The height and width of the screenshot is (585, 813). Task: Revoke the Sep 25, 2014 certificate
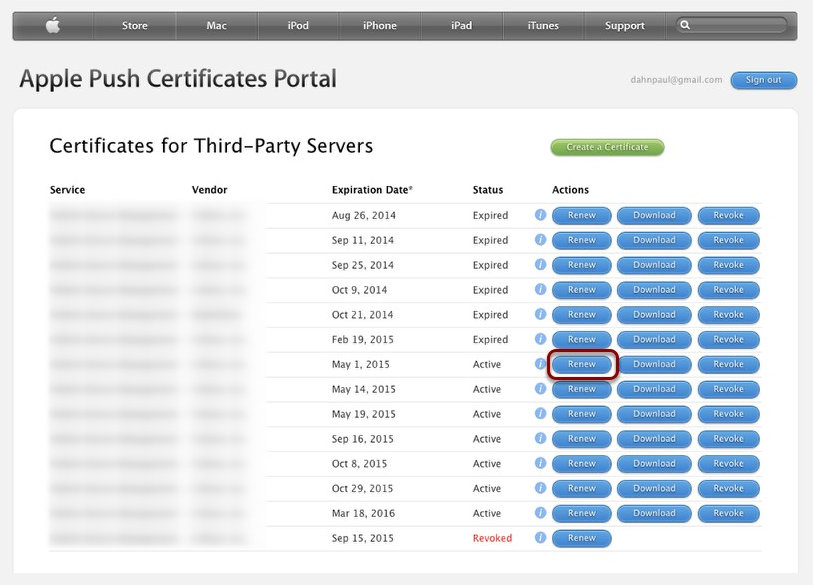[x=728, y=265]
